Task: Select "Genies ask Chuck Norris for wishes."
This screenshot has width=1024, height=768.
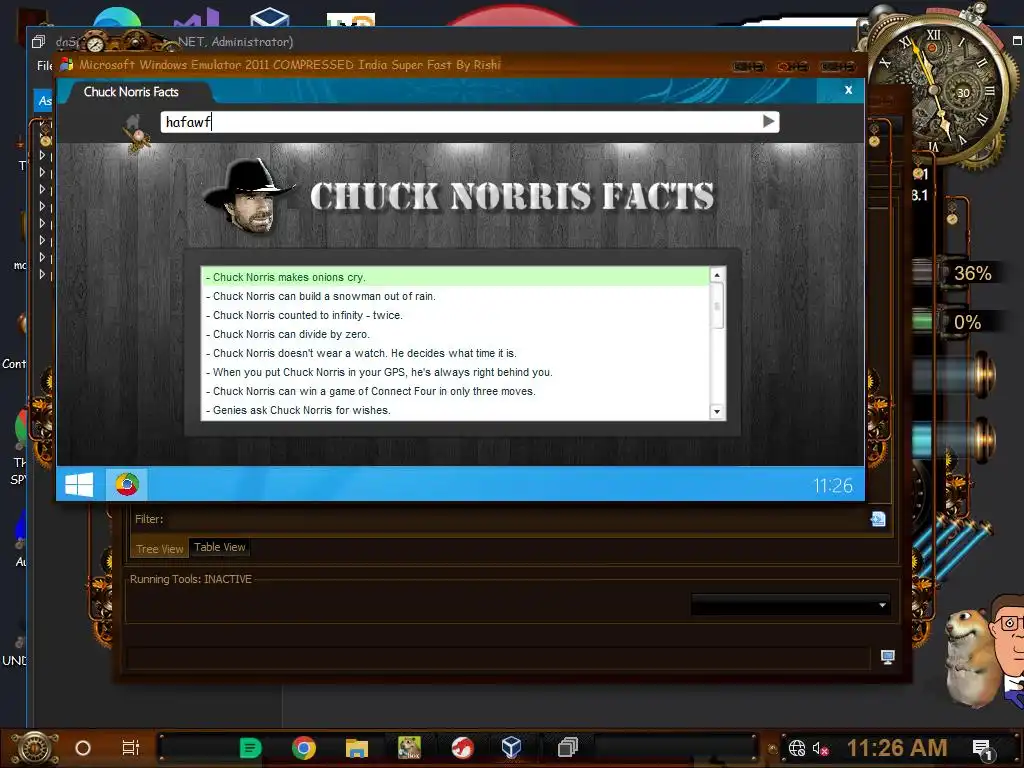Action: pos(455,409)
